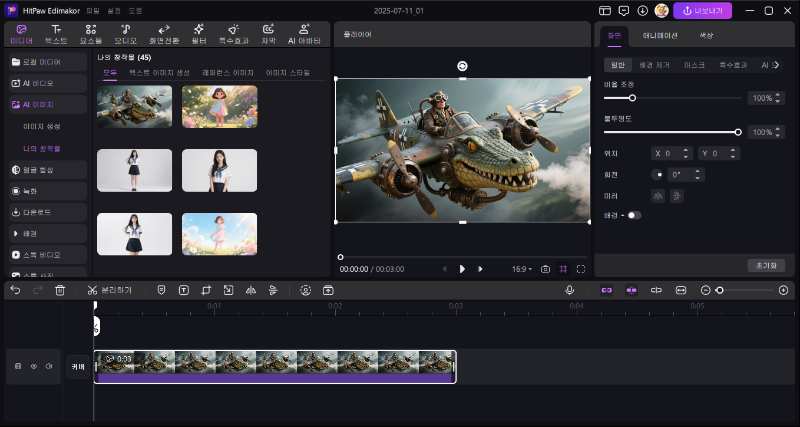Click the user avatar in the title bar
The image size is (800, 427).
click(662, 11)
